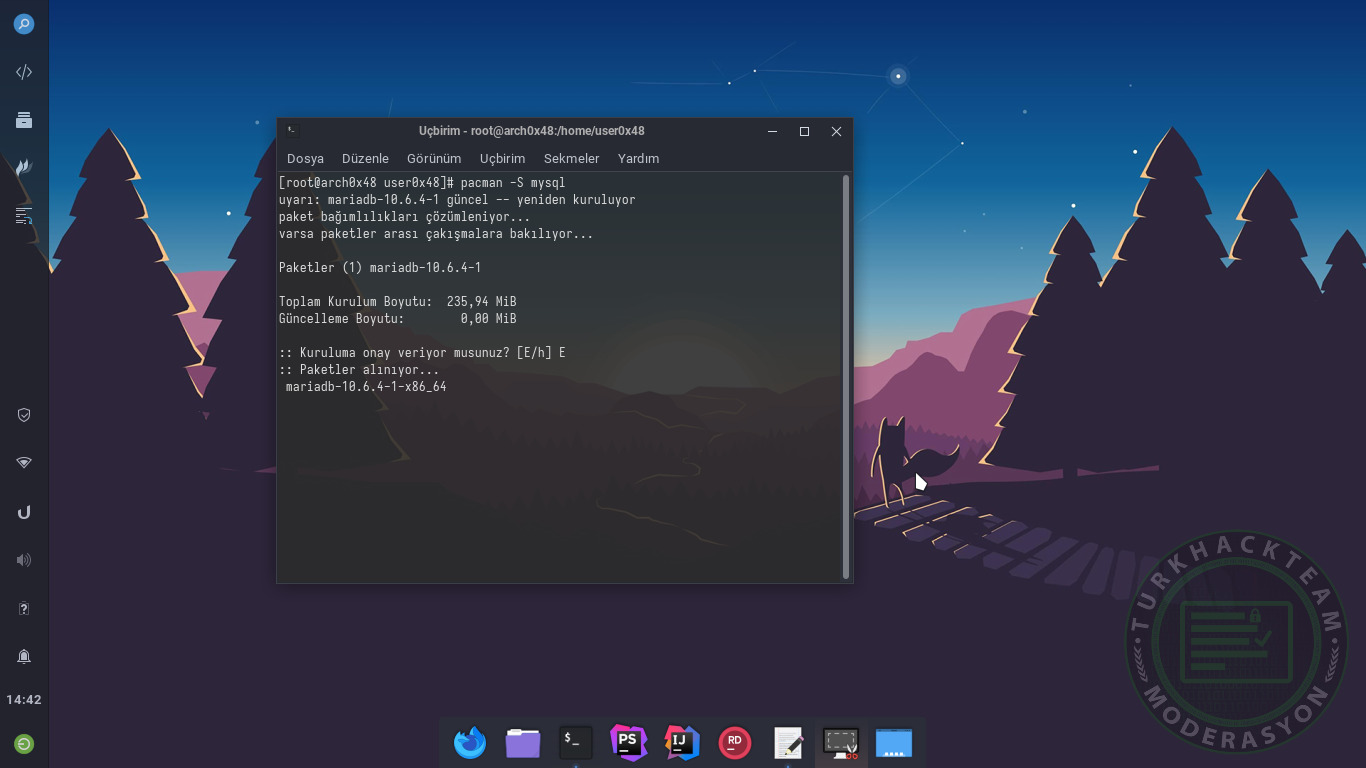Launch IntelliJ IDEA from the dock
Screen dimensions: 1366x768
tap(682, 742)
